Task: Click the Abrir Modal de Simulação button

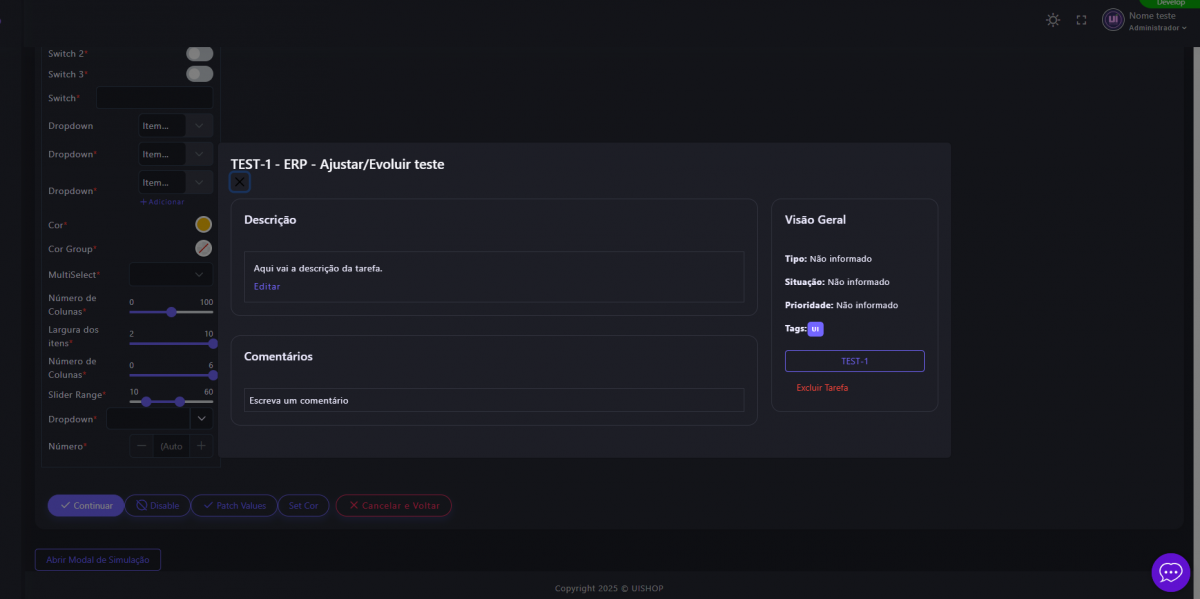Action: (x=98, y=560)
